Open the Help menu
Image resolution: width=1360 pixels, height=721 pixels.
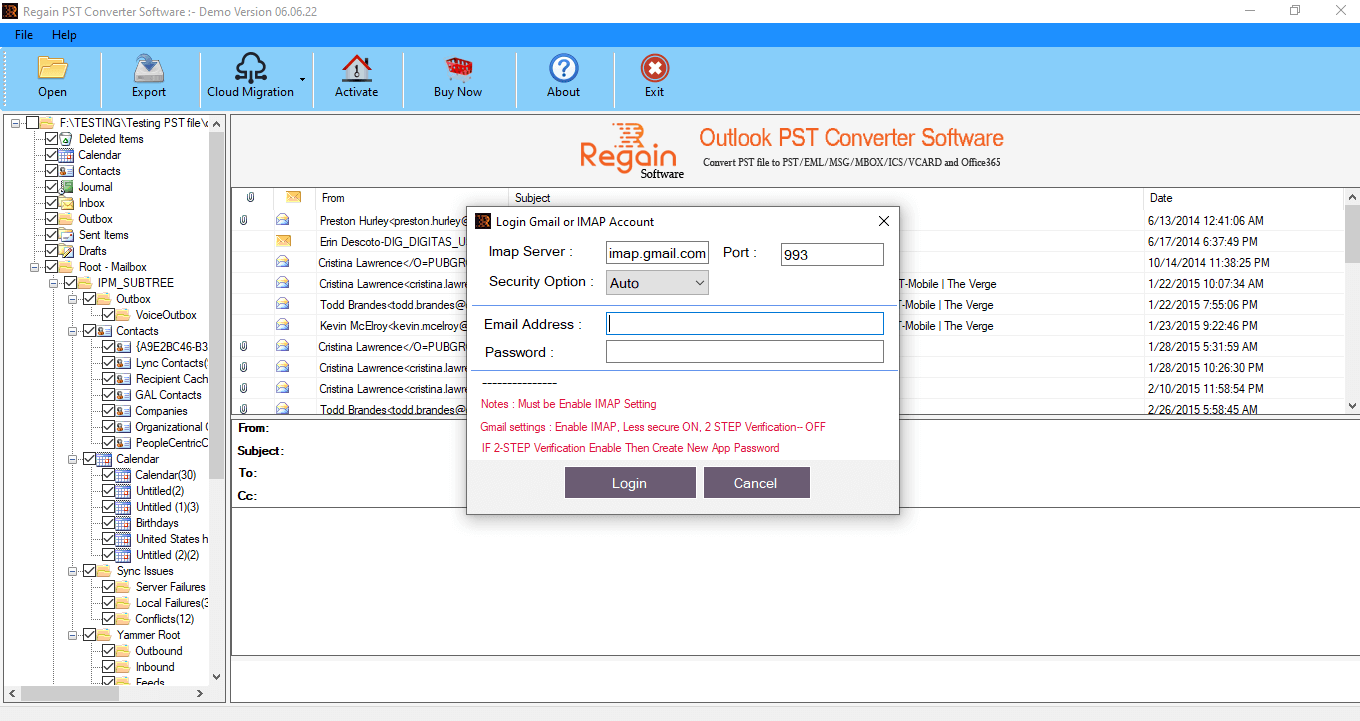(x=64, y=35)
